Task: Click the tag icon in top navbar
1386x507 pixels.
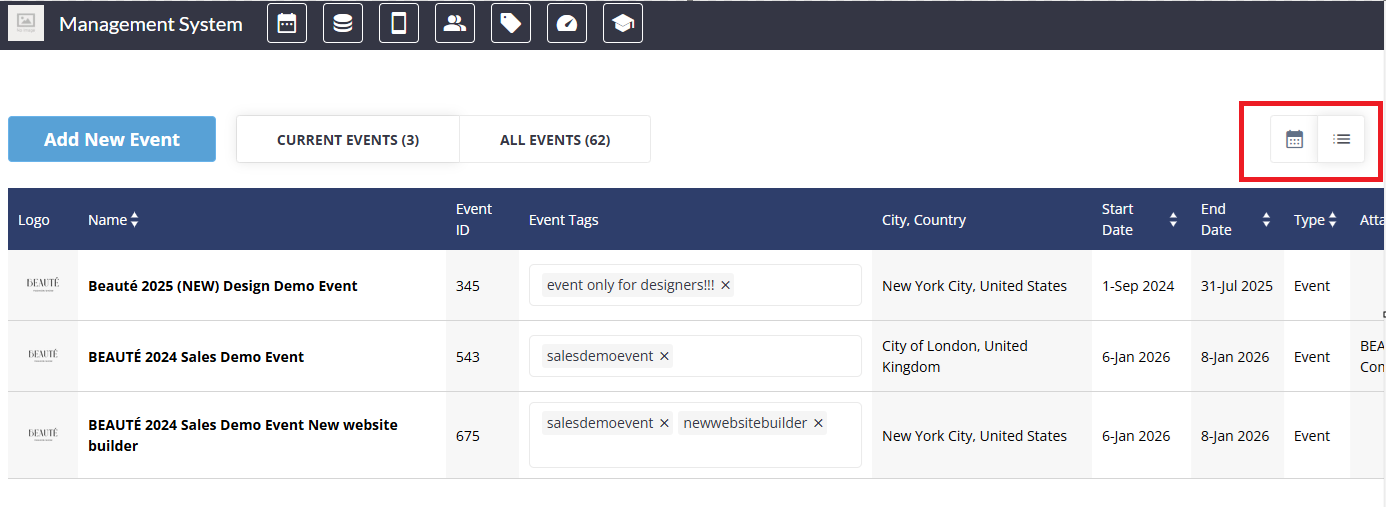Action: click(511, 24)
